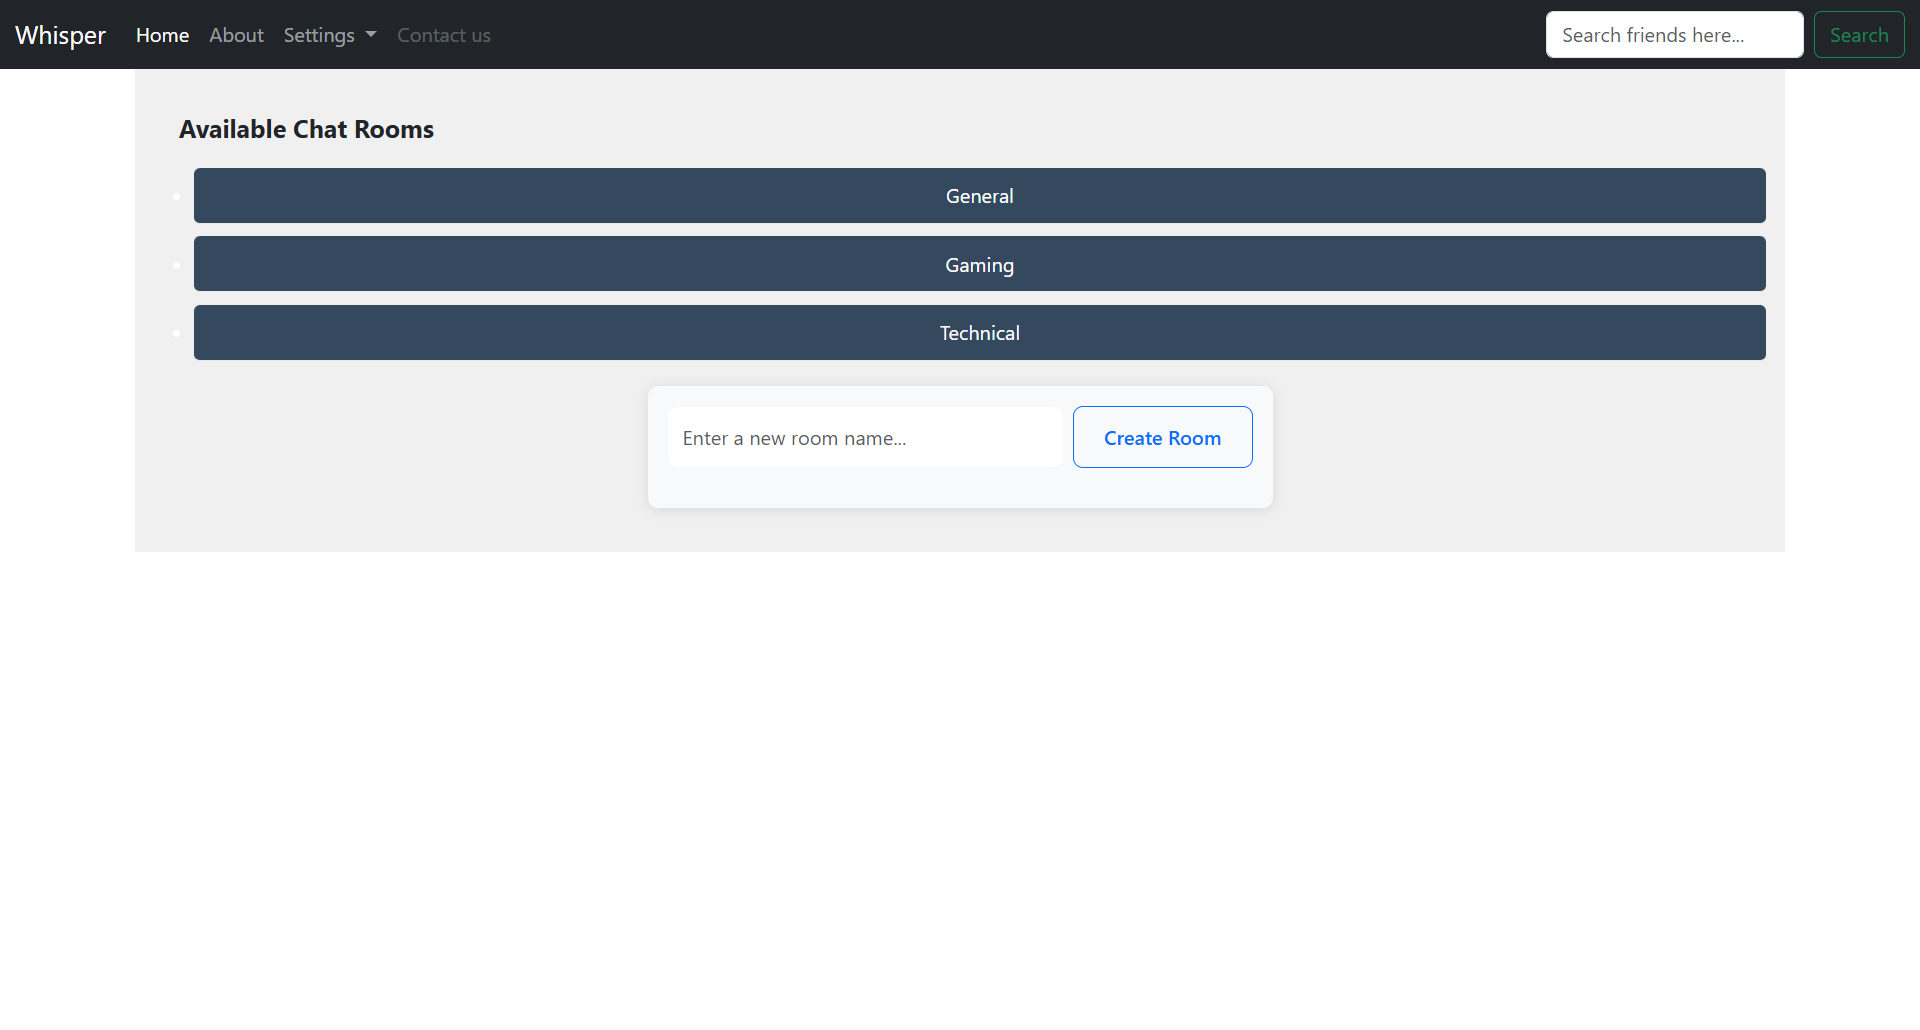This screenshot has width=1920, height=1030.
Task: Click the Available Chat Rooms heading
Action: pyautogui.click(x=306, y=129)
